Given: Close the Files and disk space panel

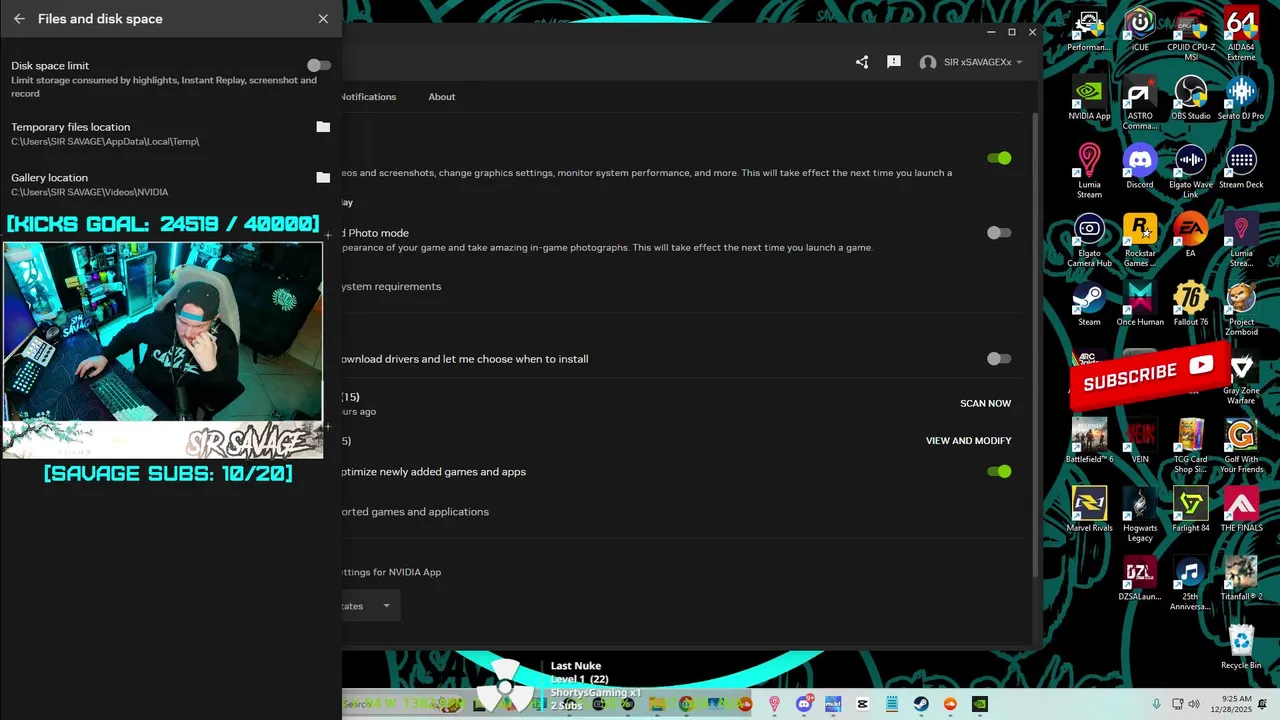Looking at the screenshot, I should [x=323, y=19].
